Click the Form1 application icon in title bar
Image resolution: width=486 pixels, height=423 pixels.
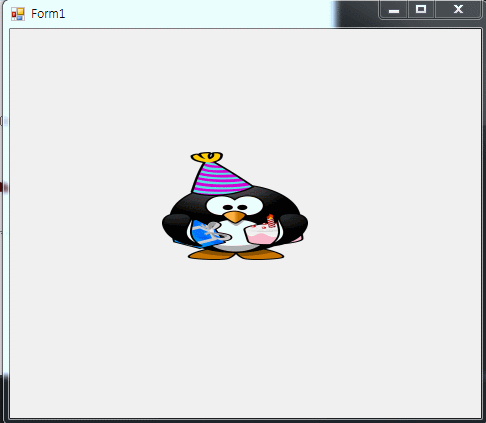click(18, 14)
